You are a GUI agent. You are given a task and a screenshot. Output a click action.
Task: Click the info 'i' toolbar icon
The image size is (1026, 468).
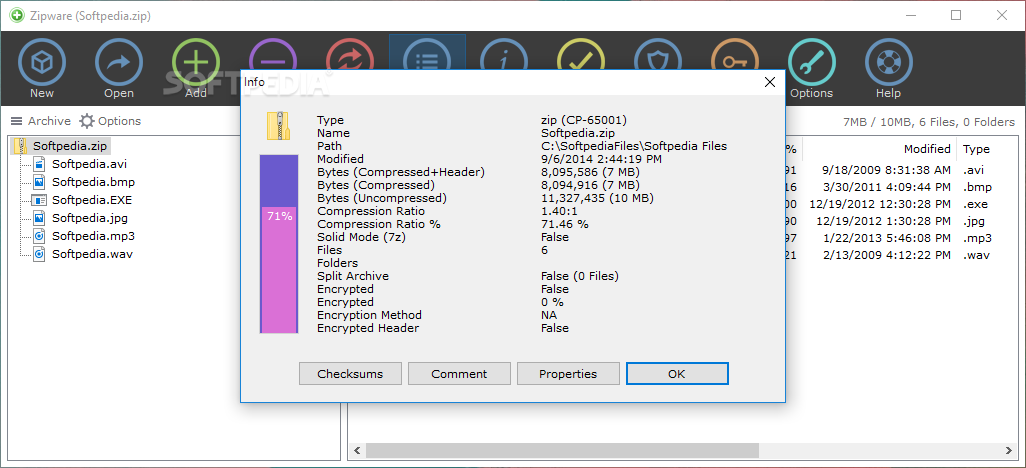504,54
